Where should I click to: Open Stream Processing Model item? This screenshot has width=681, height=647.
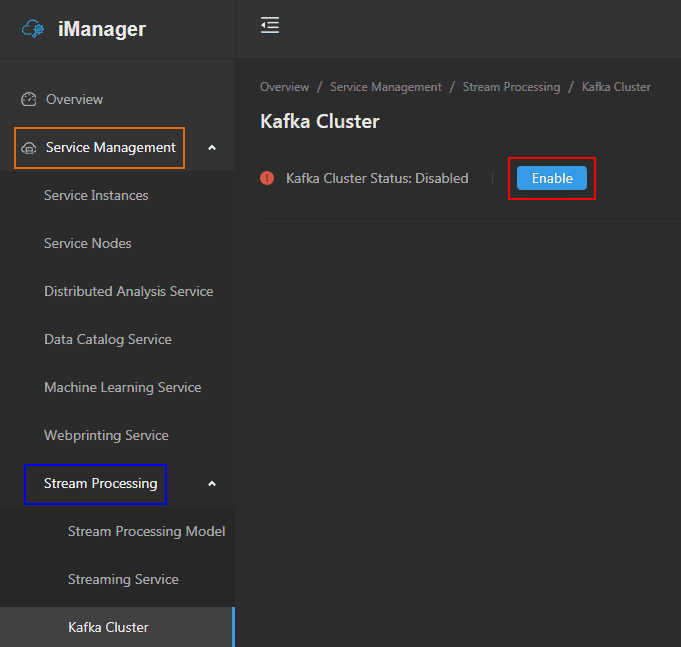(x=146, y=531)
